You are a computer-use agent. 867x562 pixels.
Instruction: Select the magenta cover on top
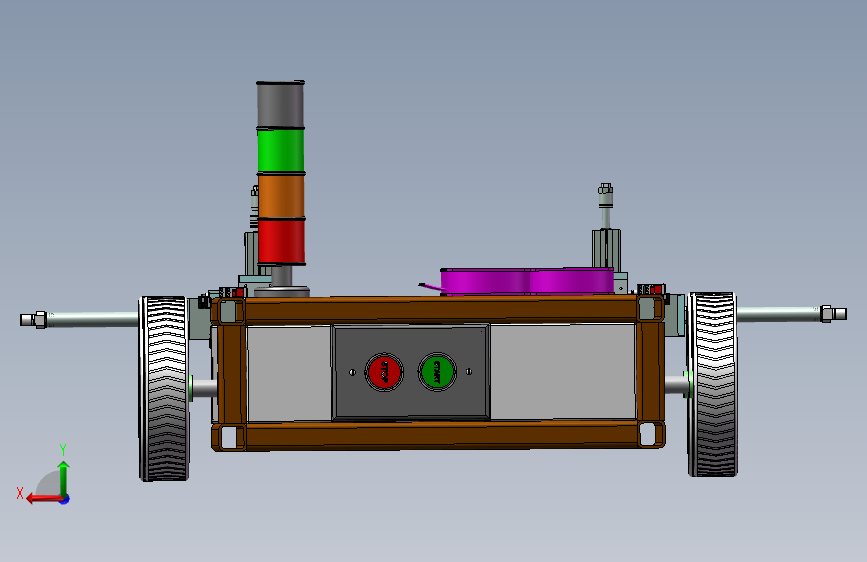tap(527, 281)
